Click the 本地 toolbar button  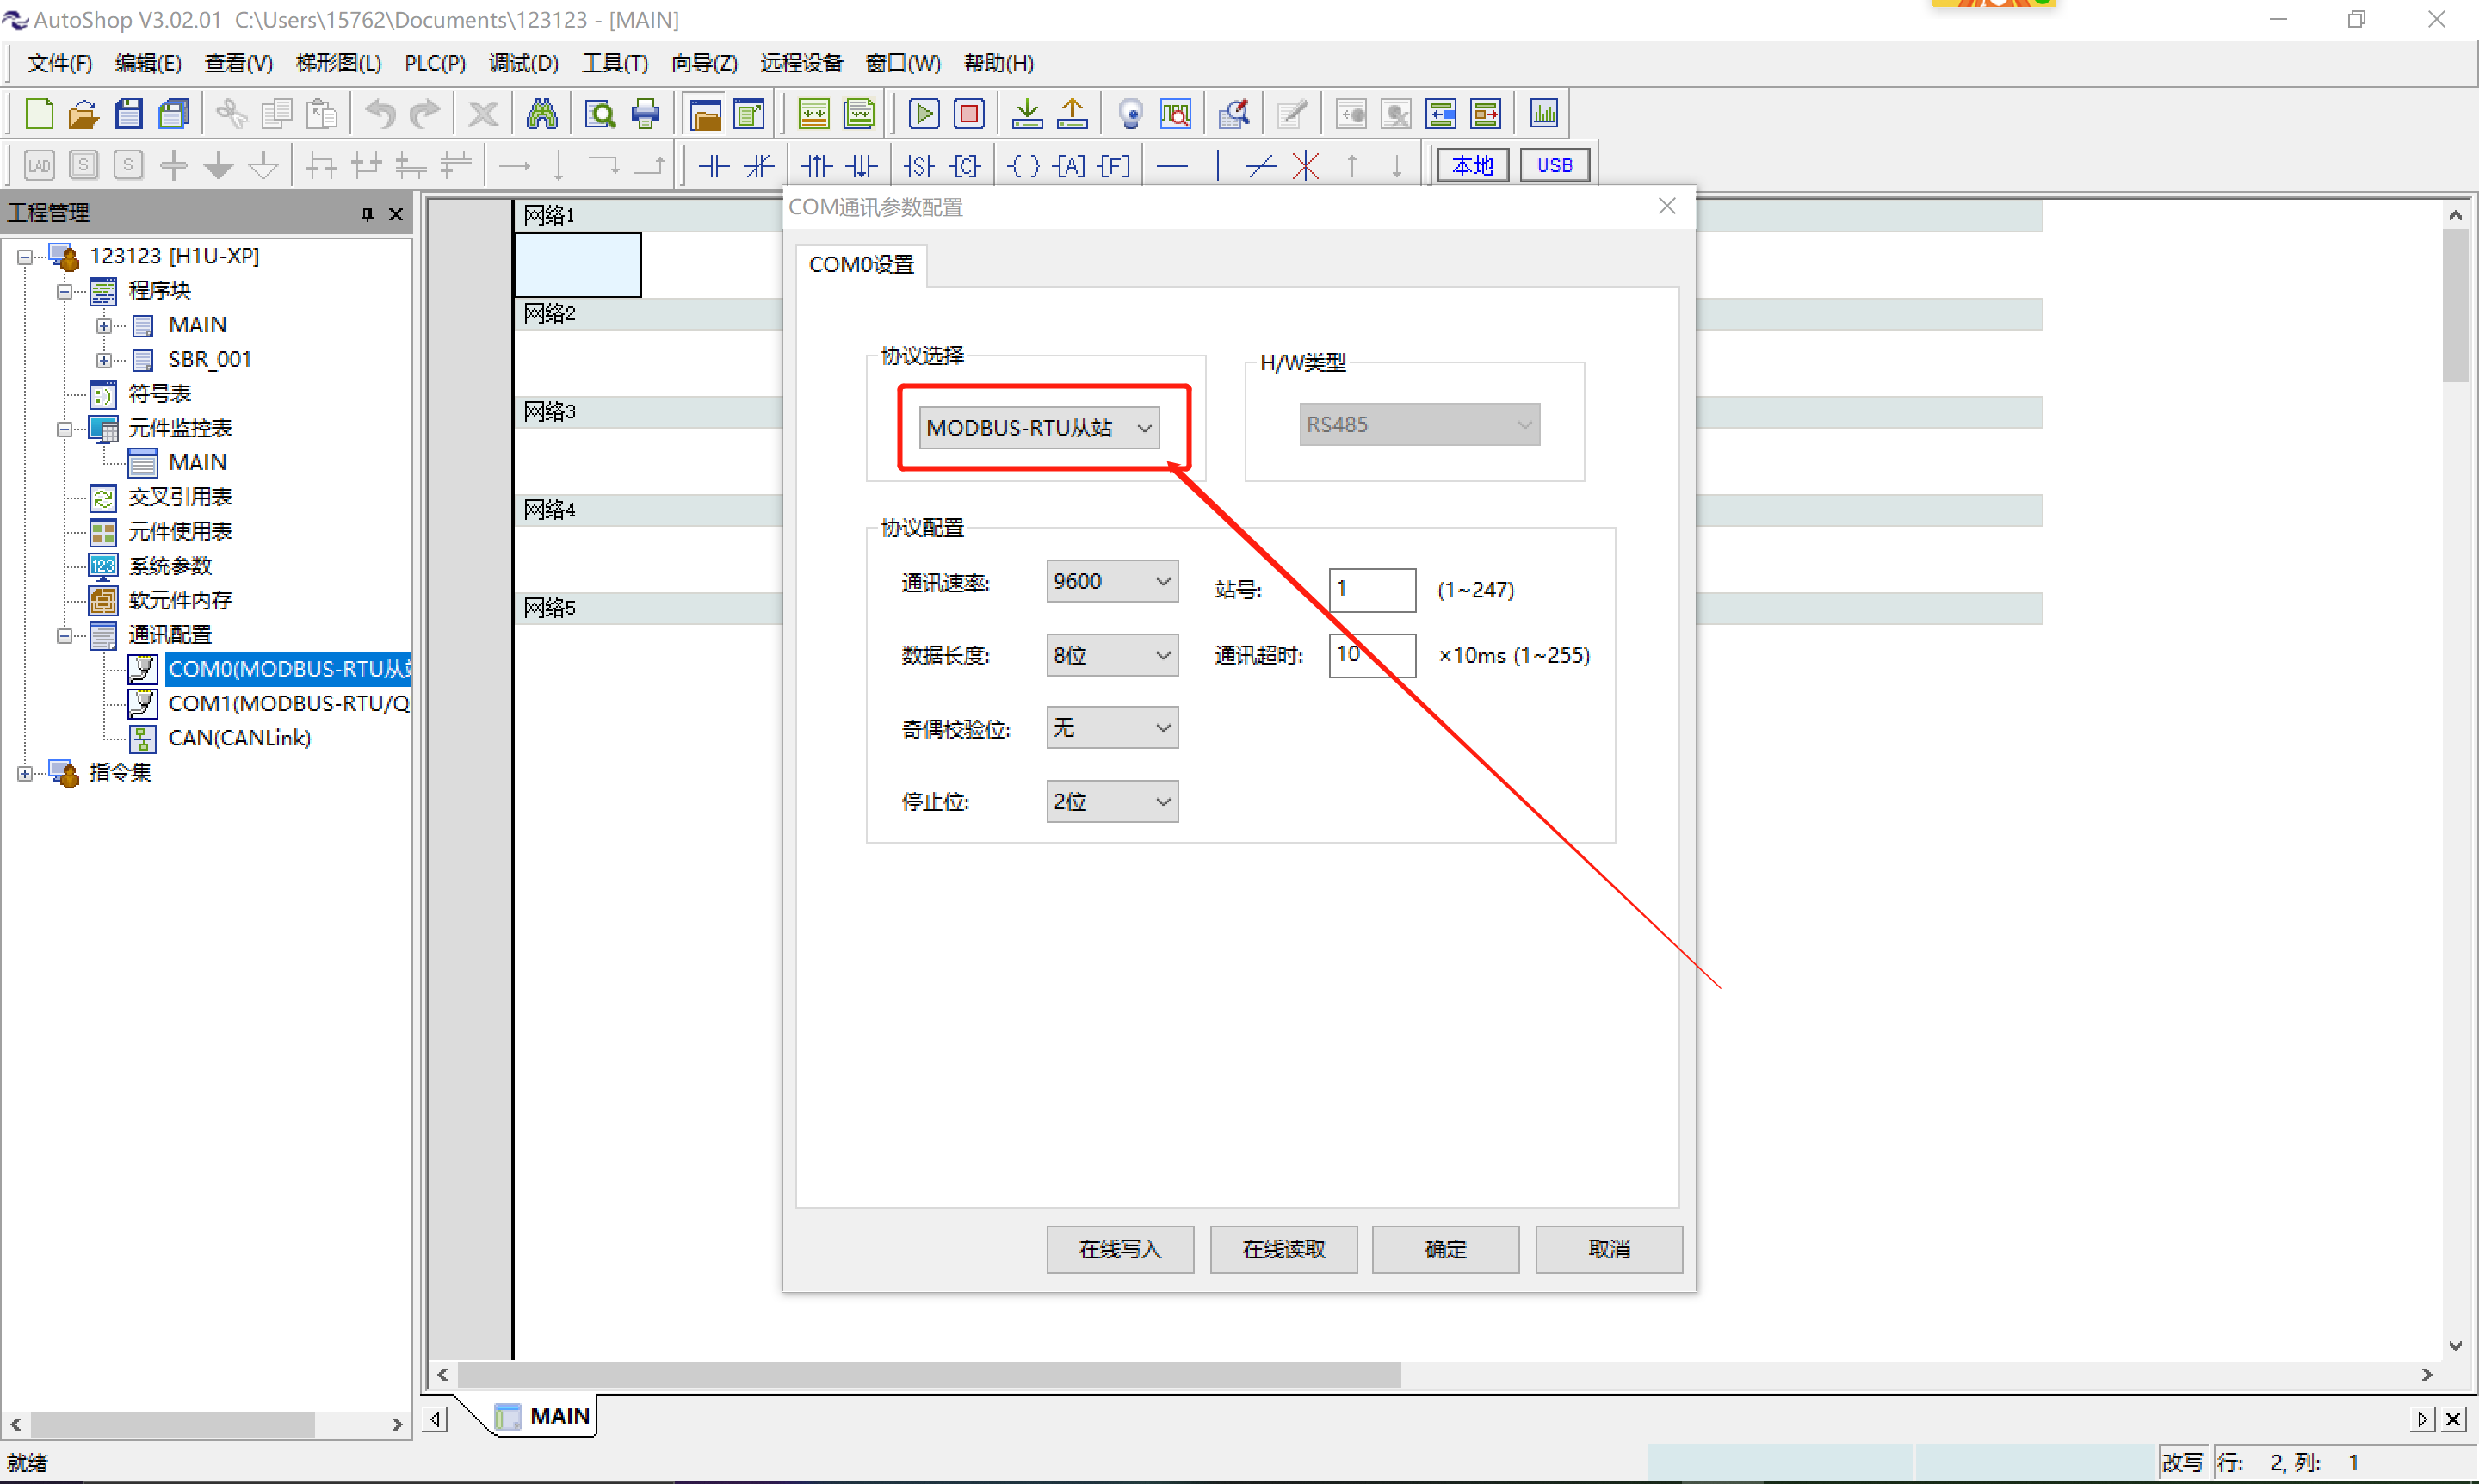[1473, 165]
